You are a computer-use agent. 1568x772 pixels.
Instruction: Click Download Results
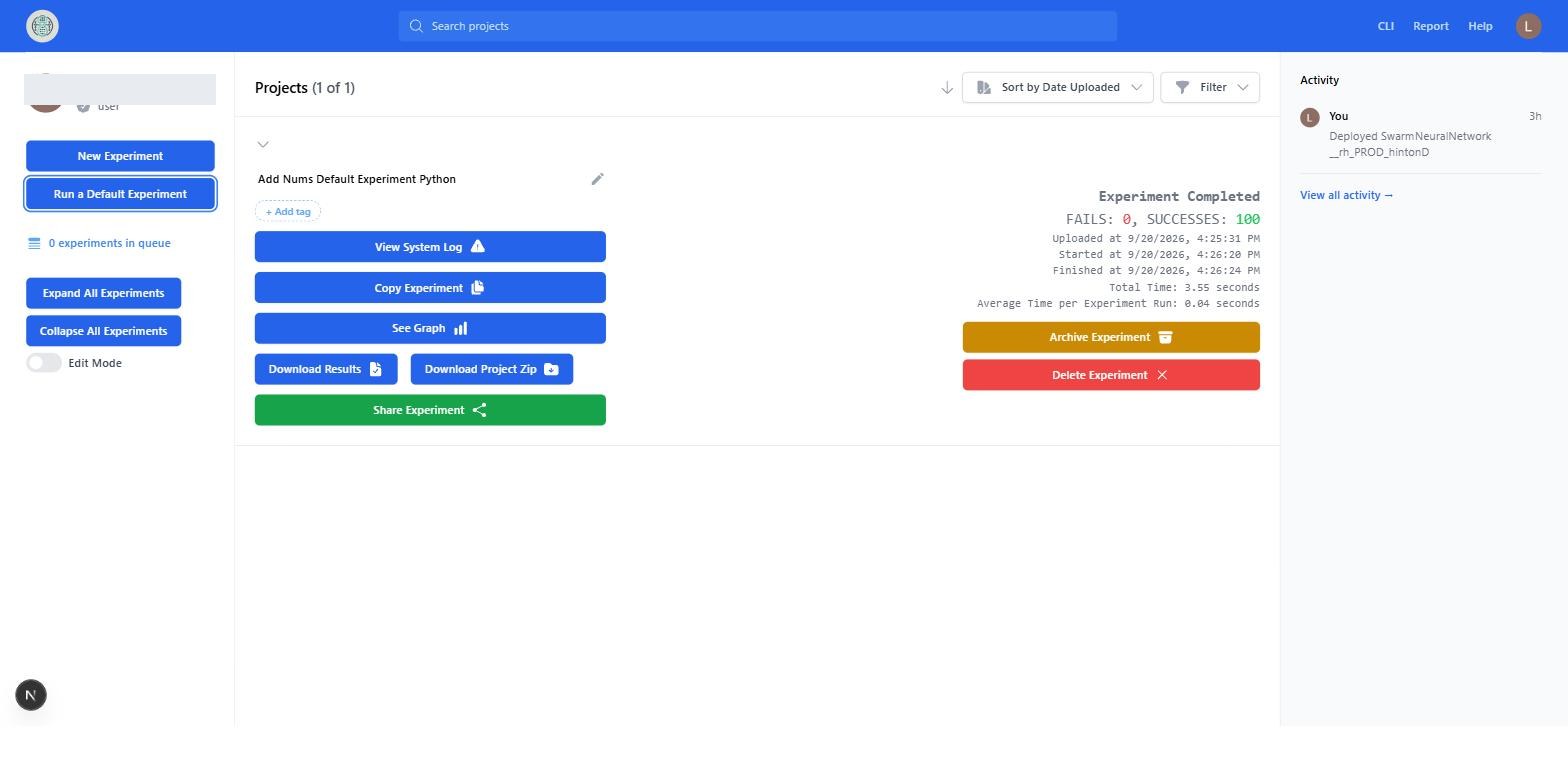click(x=326, y=369)
